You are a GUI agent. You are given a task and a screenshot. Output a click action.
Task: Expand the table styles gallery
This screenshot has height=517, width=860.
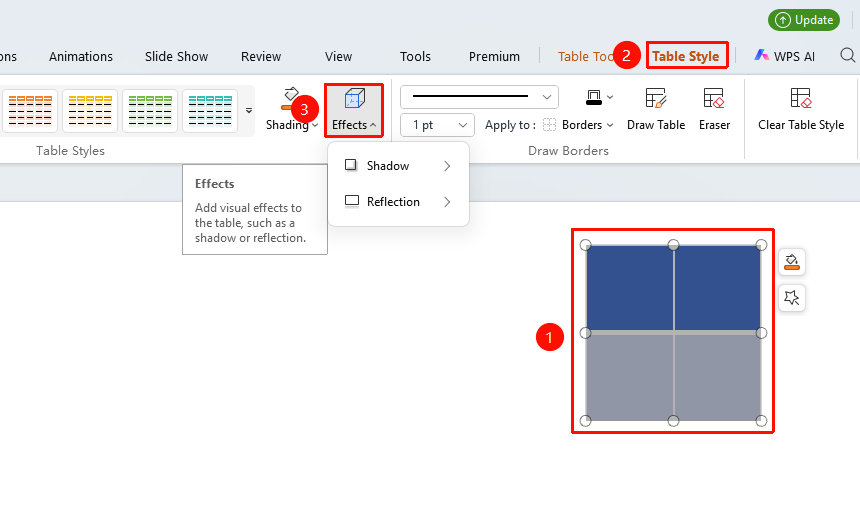[249, 111]
